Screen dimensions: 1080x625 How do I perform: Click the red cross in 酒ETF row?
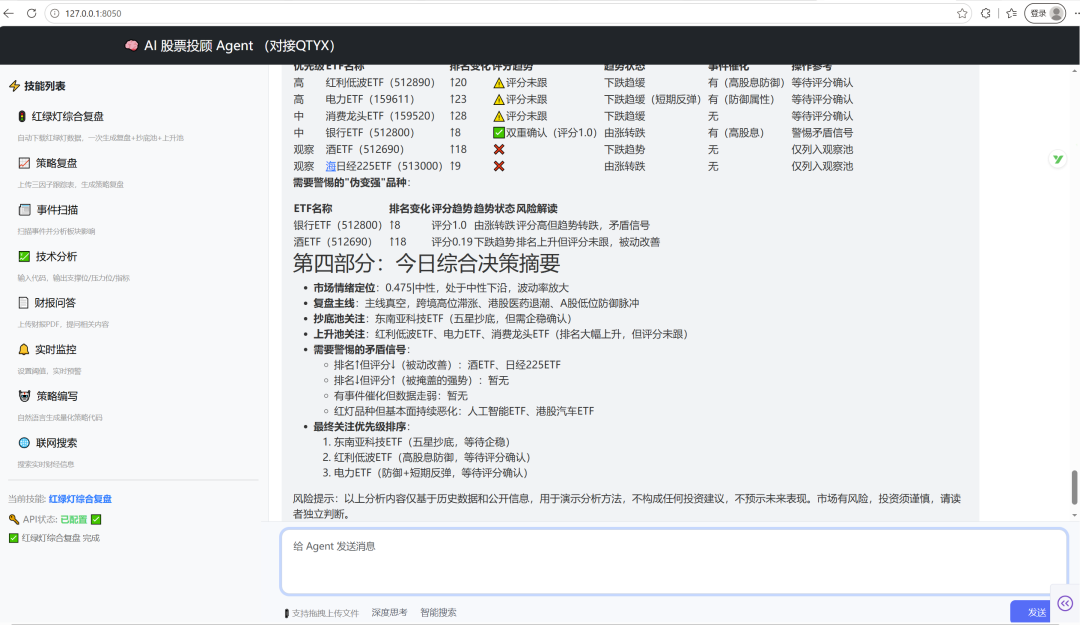(499, 150)
